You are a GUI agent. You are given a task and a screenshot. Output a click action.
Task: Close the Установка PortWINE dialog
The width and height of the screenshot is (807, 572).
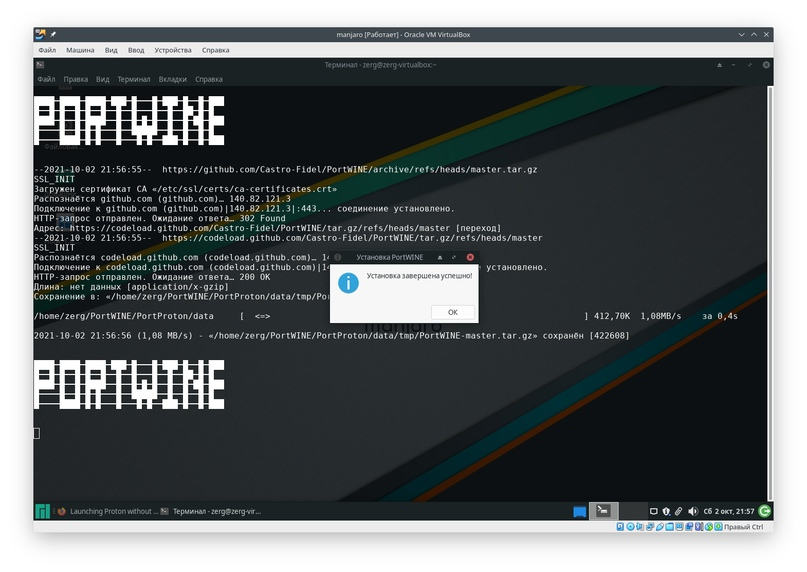tap(470, 257)
